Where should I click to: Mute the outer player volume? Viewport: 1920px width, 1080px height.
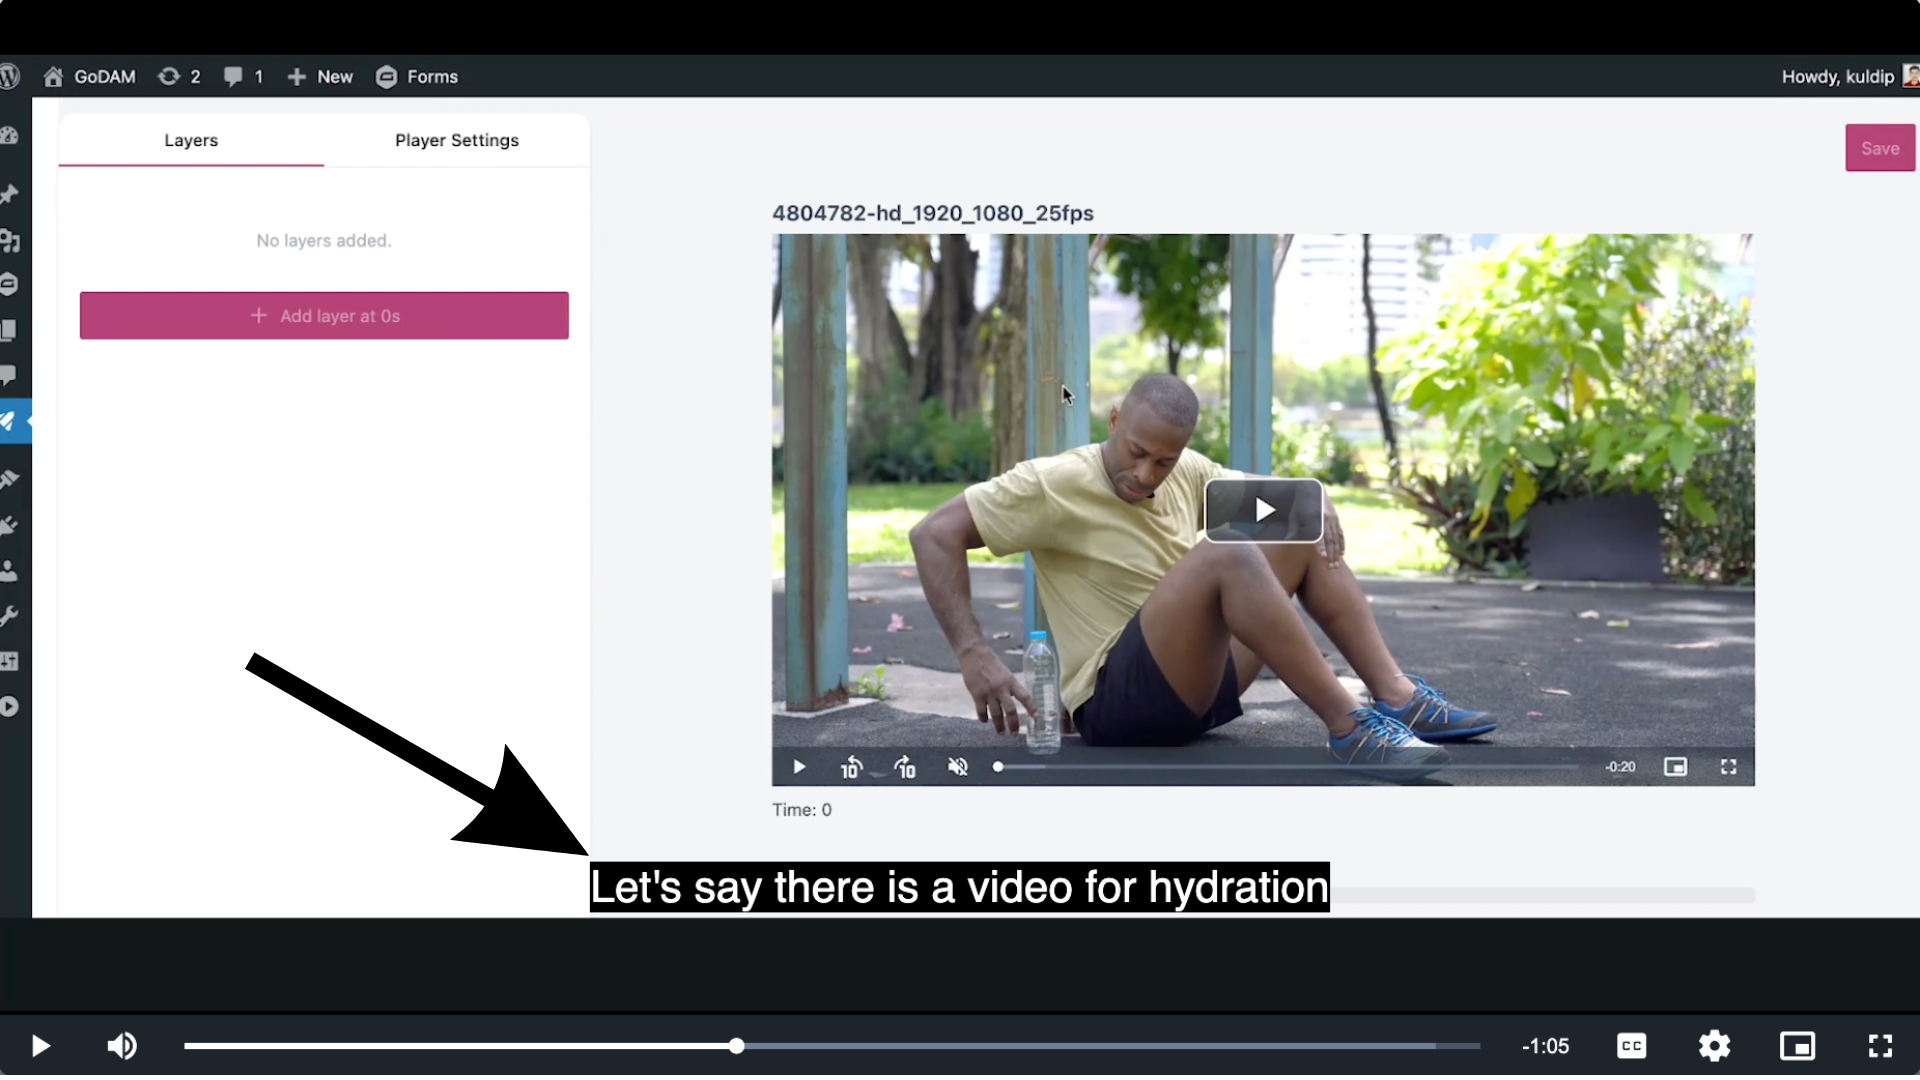point(122,1046)
